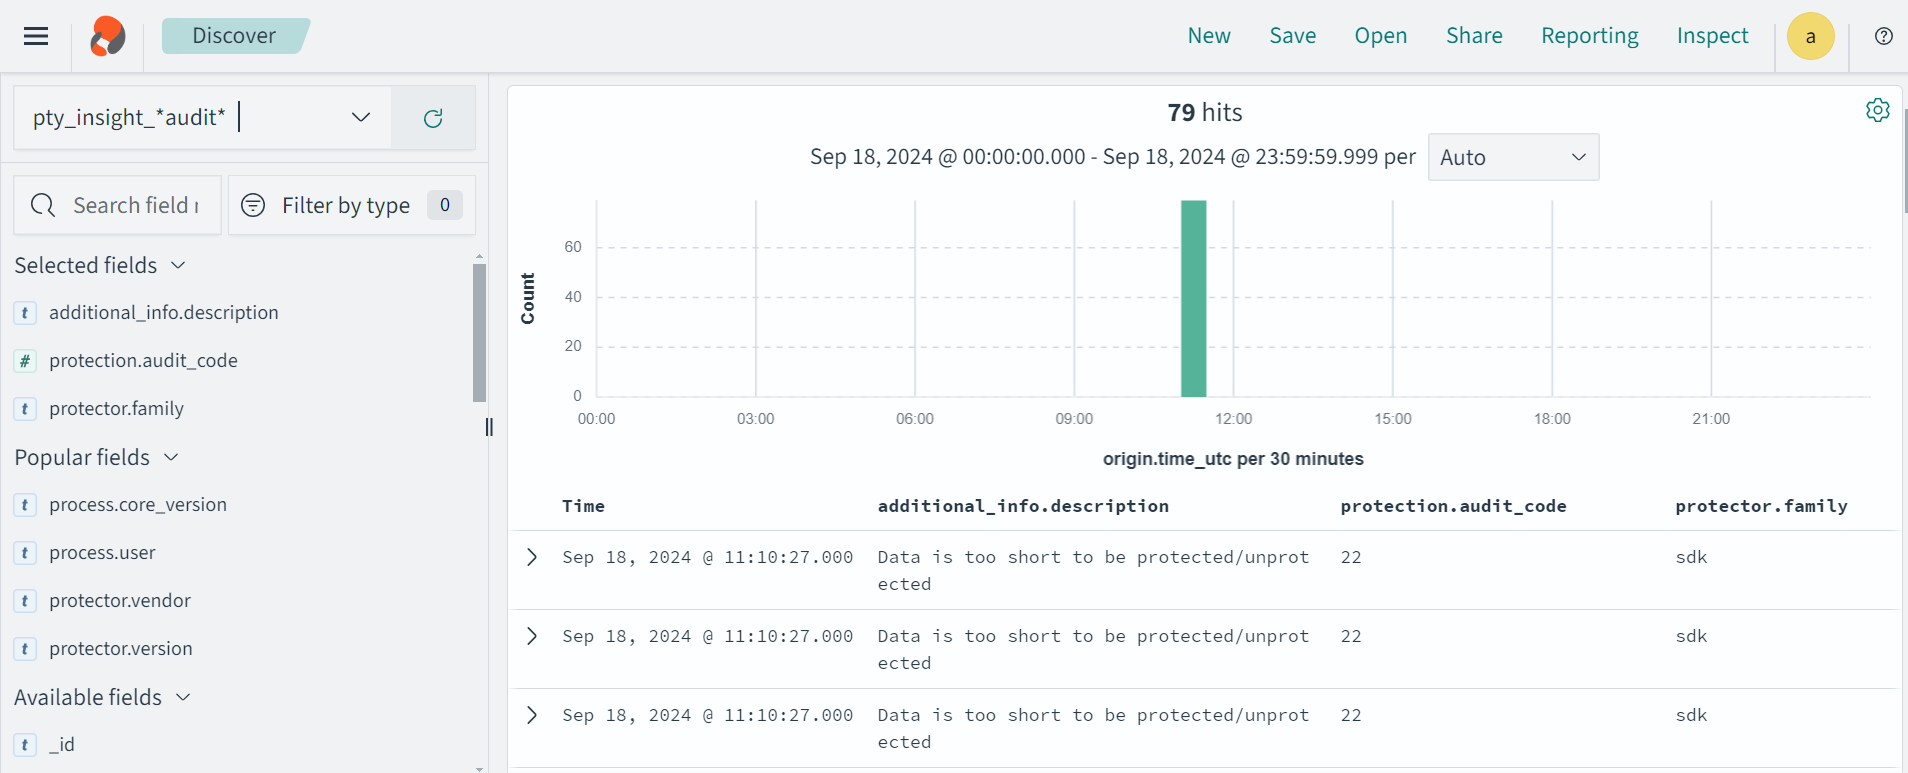Click the OpenSearch Dashboards logo
Image resolution: width=1908 pixels, height=773 pixels.
tap(108, 36)
